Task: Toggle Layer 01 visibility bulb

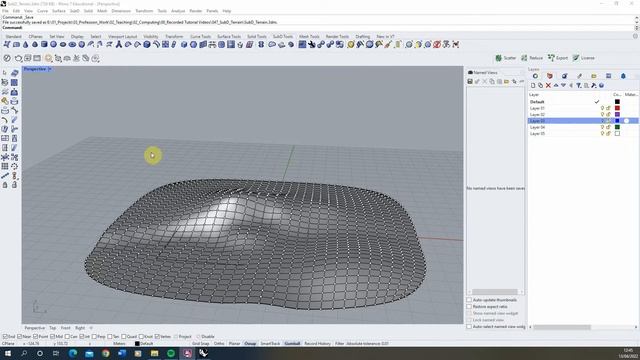Action: coord(602,108)
